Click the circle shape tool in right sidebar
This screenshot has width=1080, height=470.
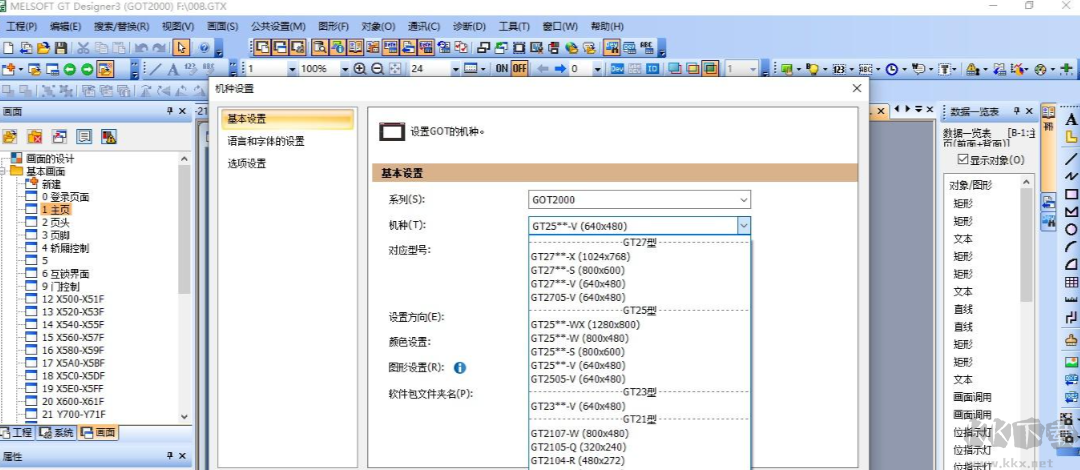click(x=1071, y=229)
